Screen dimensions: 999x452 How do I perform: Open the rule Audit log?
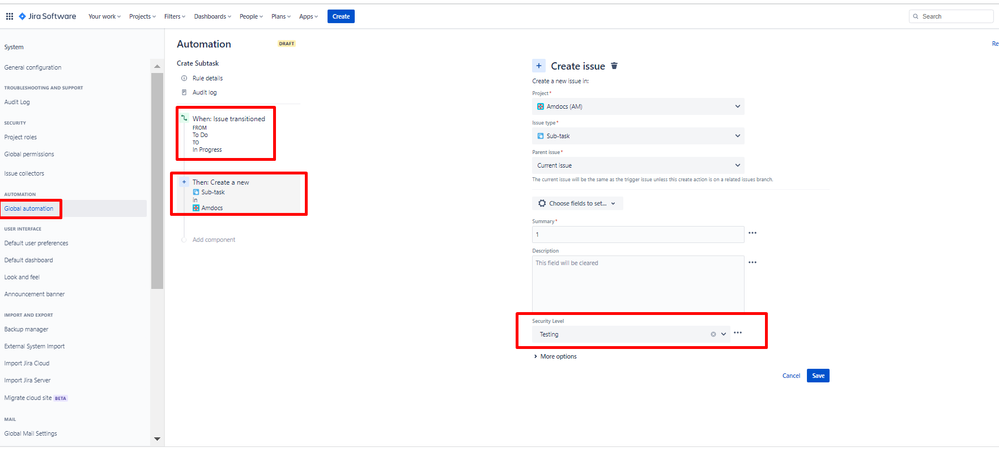(205, 92)
